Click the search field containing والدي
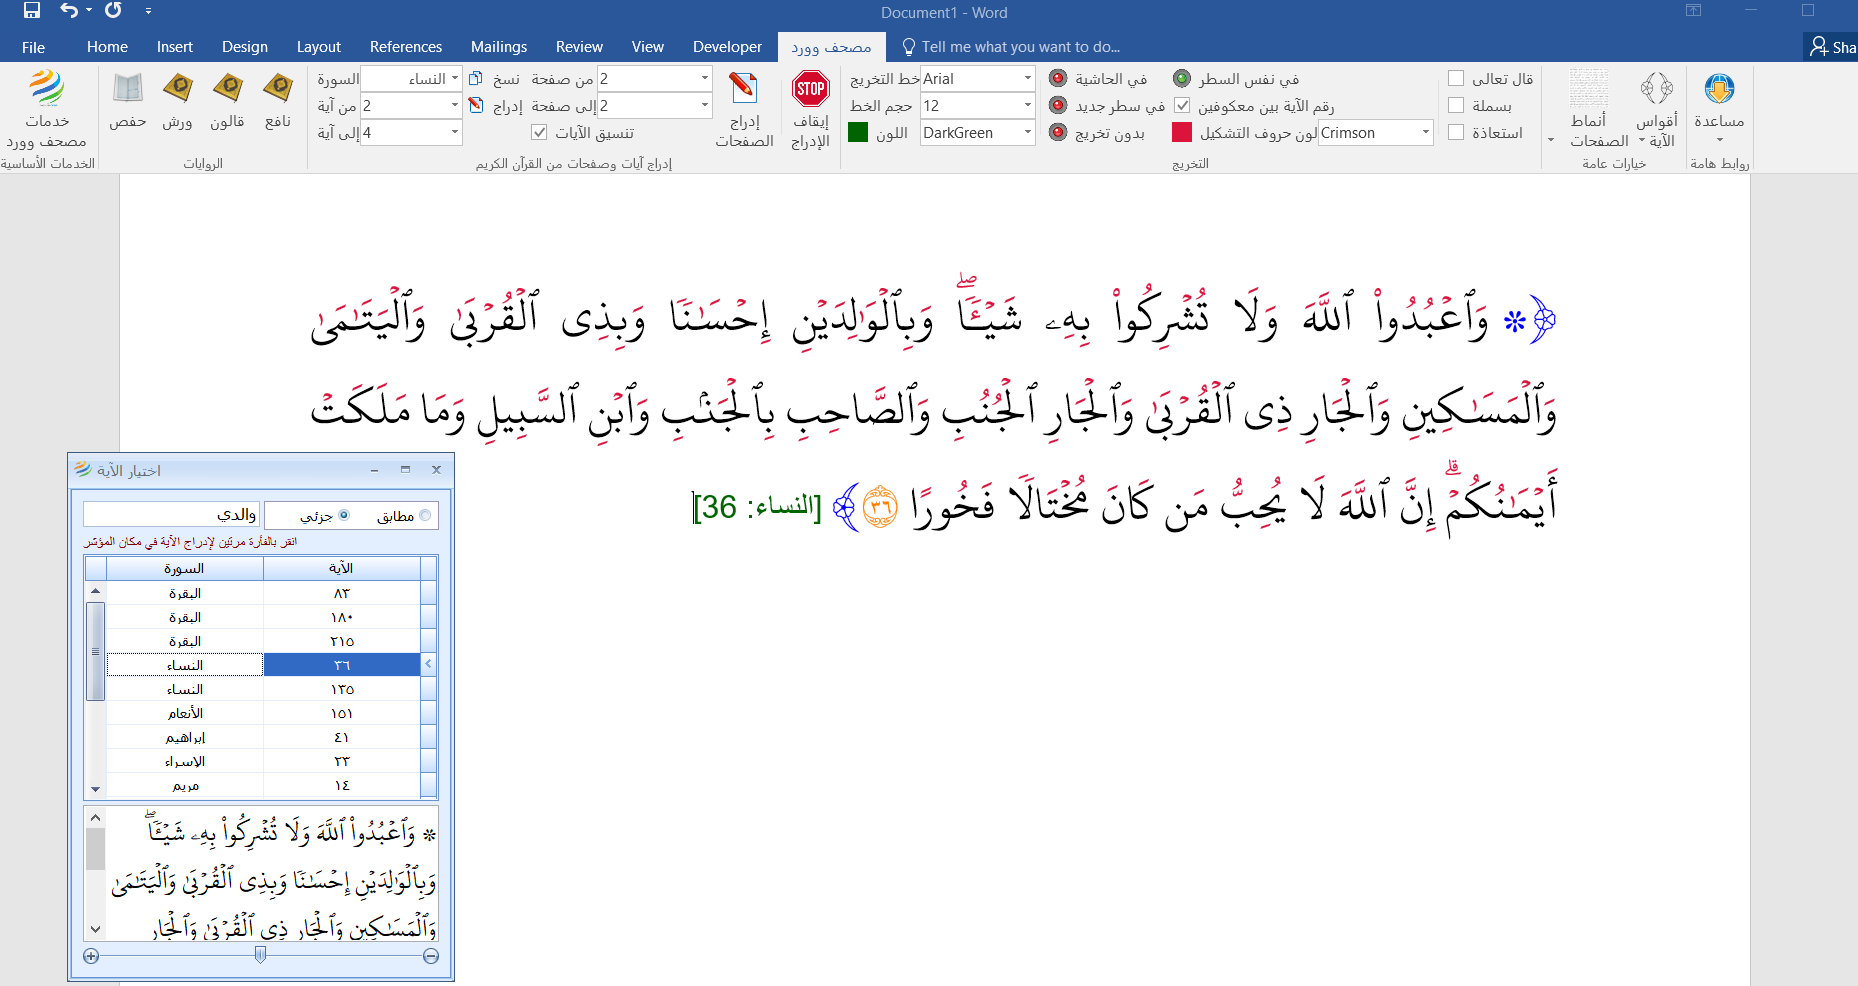Screen dimensions: 1858x986 pyautogui.click(x=171, y=515)
